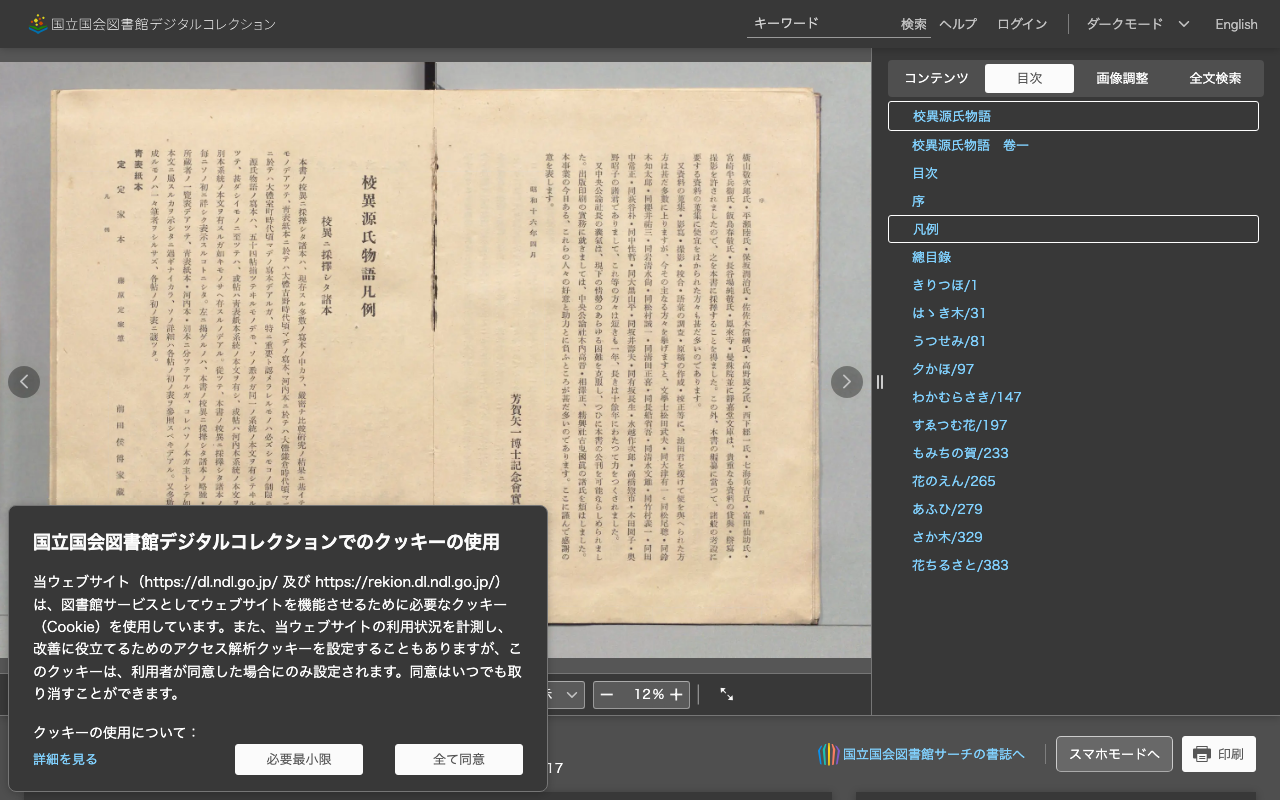Switch to the 画像調整 tab
The height and width of the screenshot is (800, 1280).
click(1122, 78)
